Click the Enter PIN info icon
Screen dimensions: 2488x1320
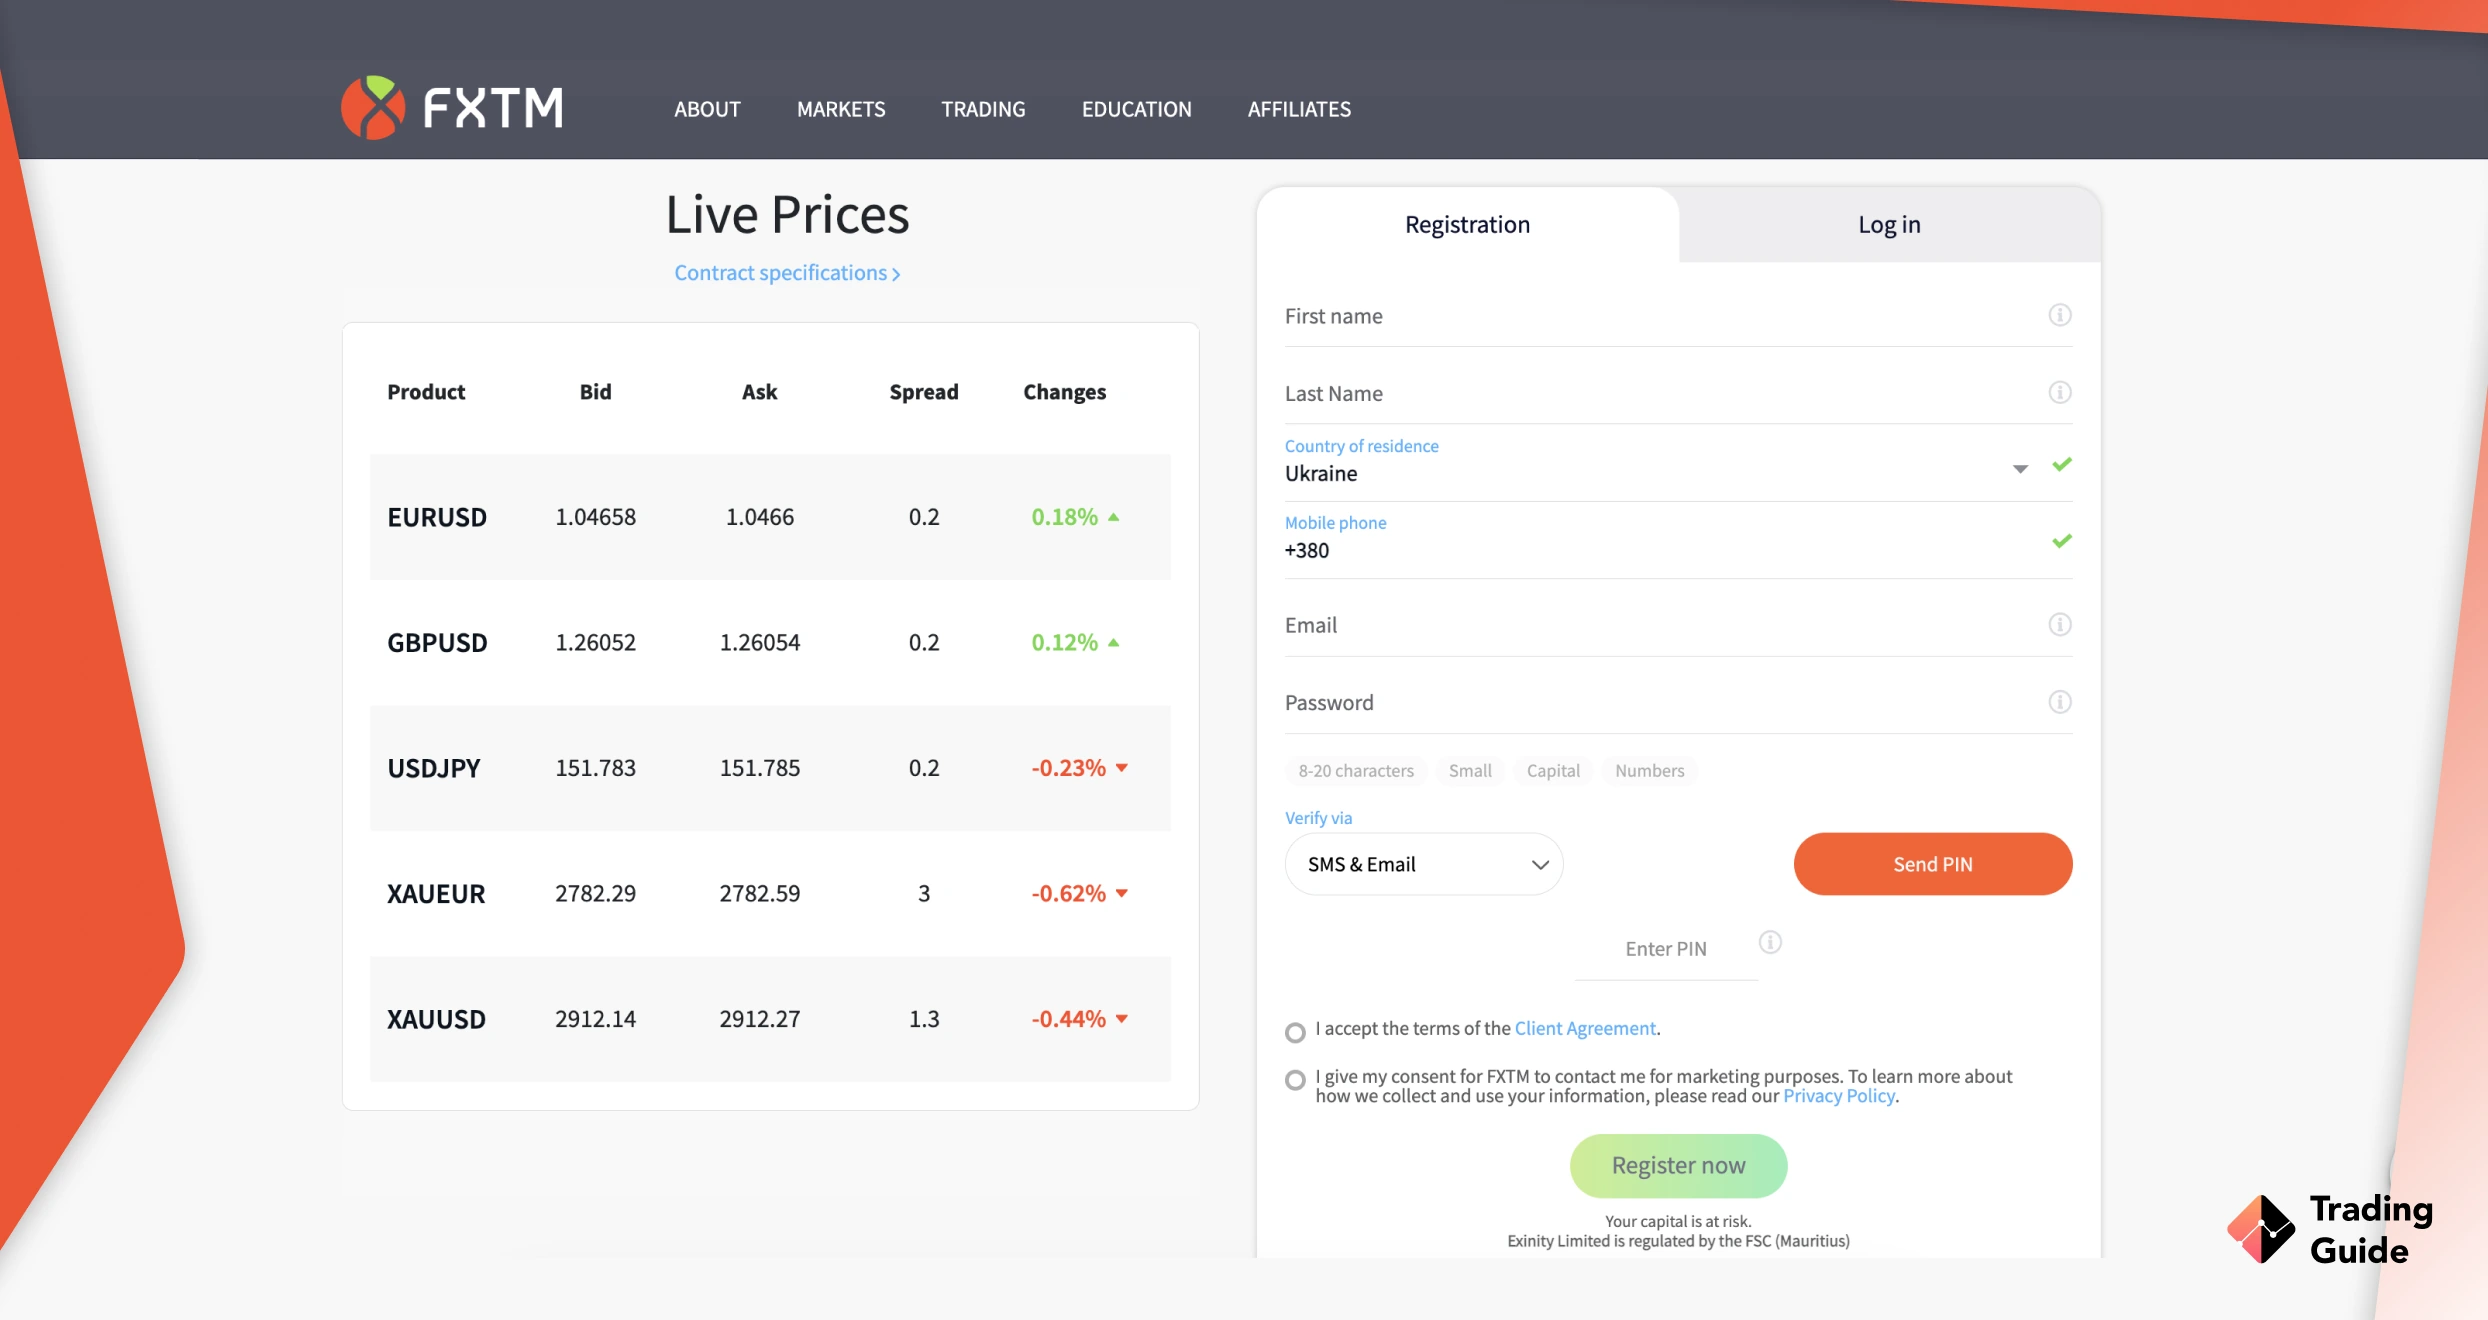pyautogui.click(x=1770, y=942)
